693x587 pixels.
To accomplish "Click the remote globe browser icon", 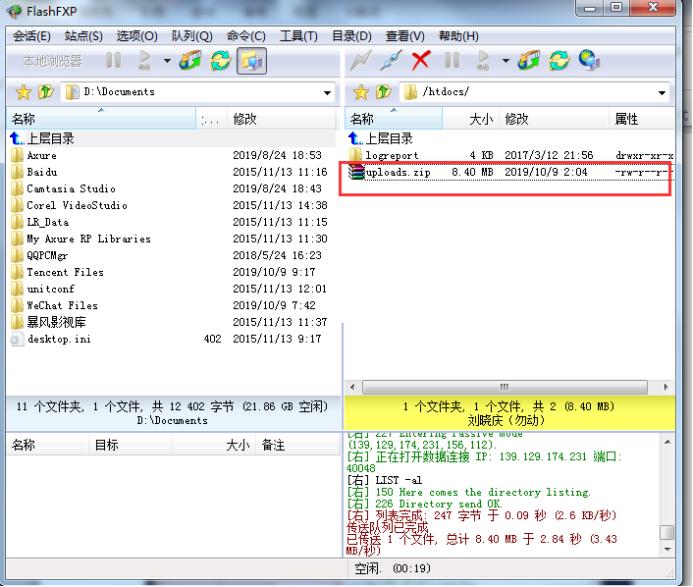I will pos(589,60).
